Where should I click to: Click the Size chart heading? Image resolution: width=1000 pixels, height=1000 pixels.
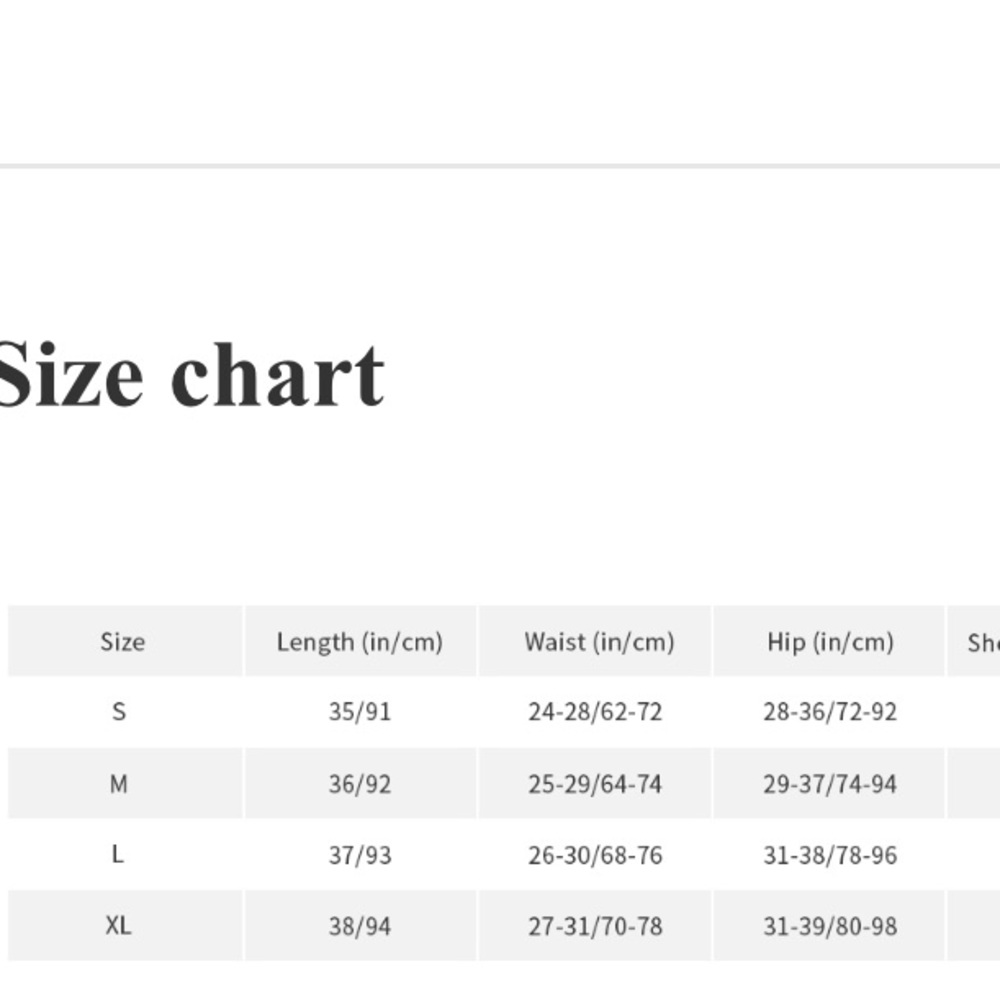(191, 375)
